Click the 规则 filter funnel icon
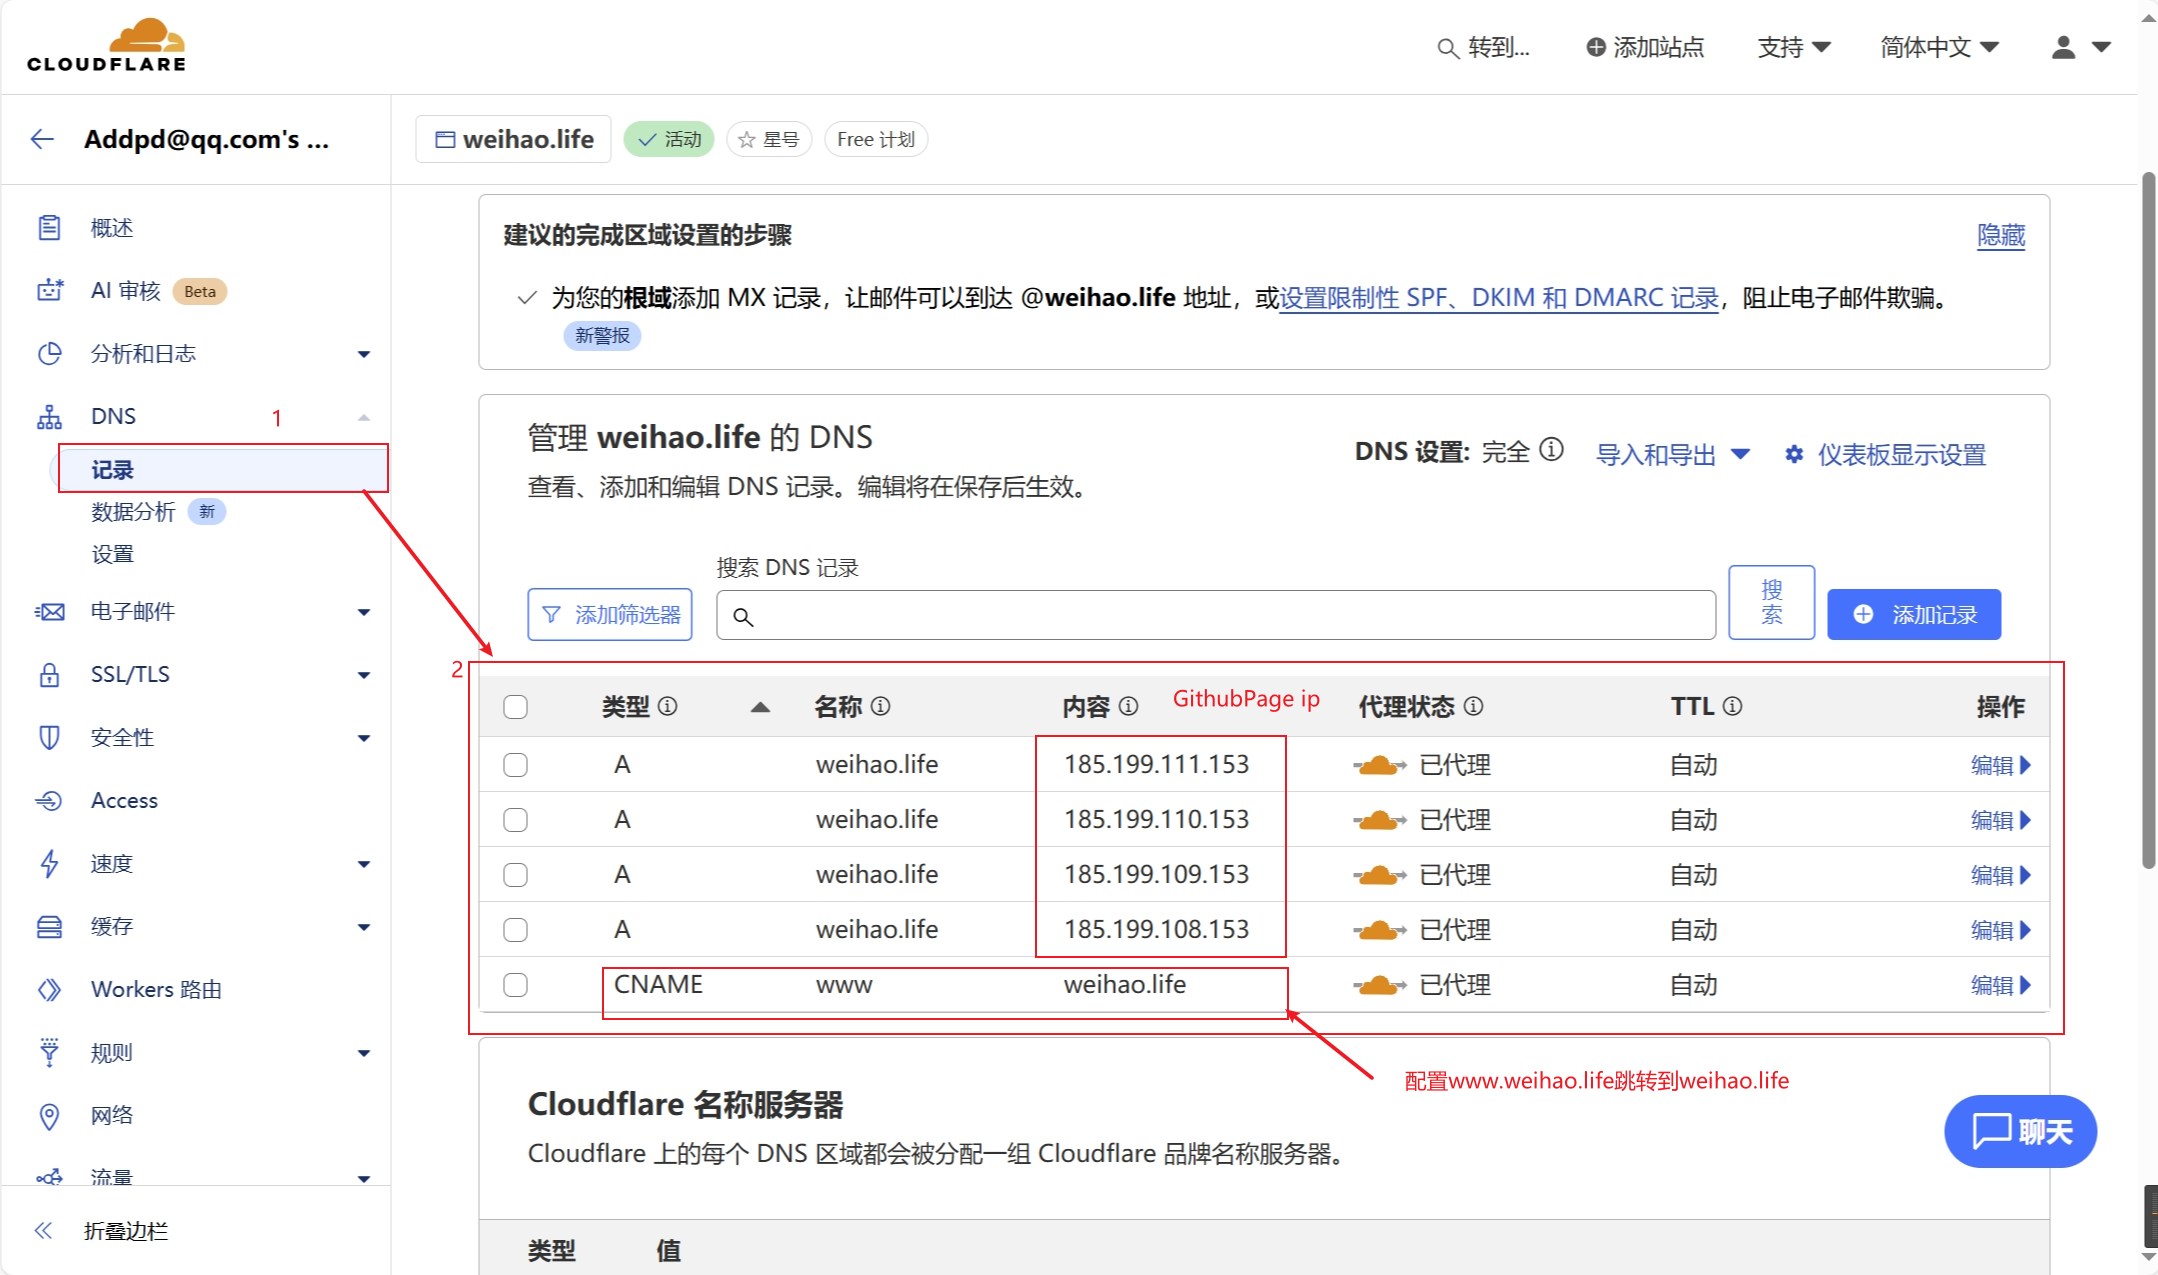This screenshot has width=2158, height=1275. 49,1053
